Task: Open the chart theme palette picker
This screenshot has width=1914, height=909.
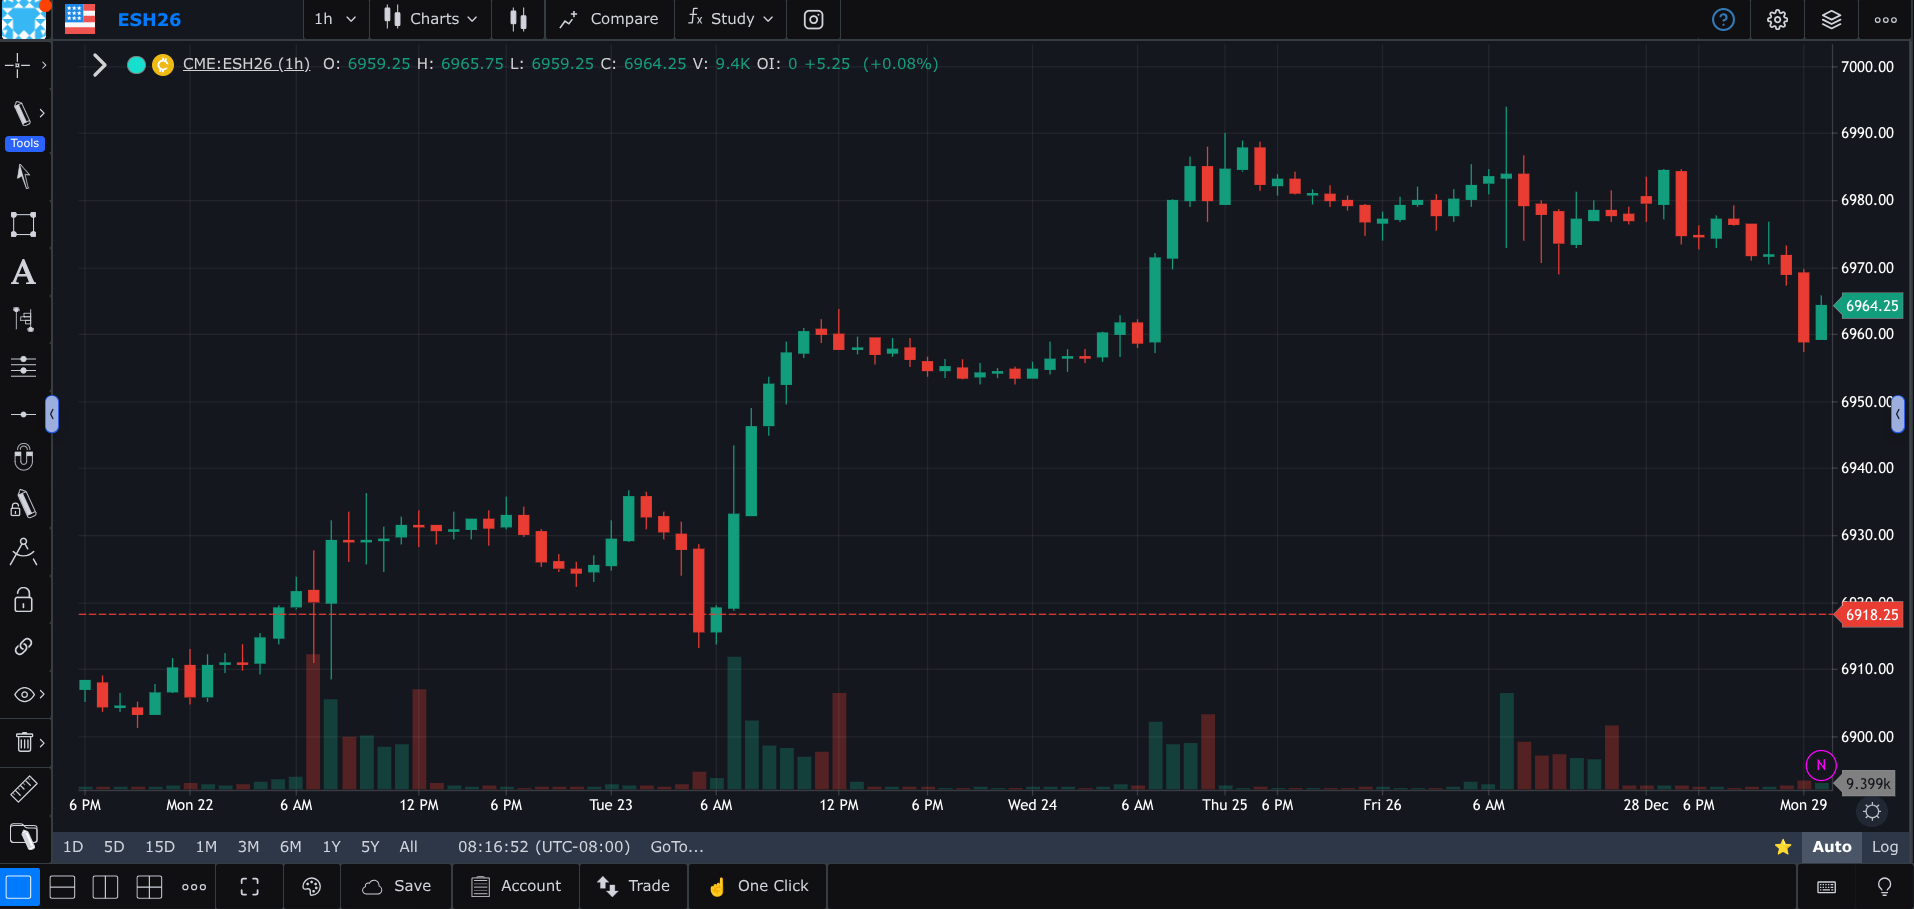Action: click(x=311, y=886)
